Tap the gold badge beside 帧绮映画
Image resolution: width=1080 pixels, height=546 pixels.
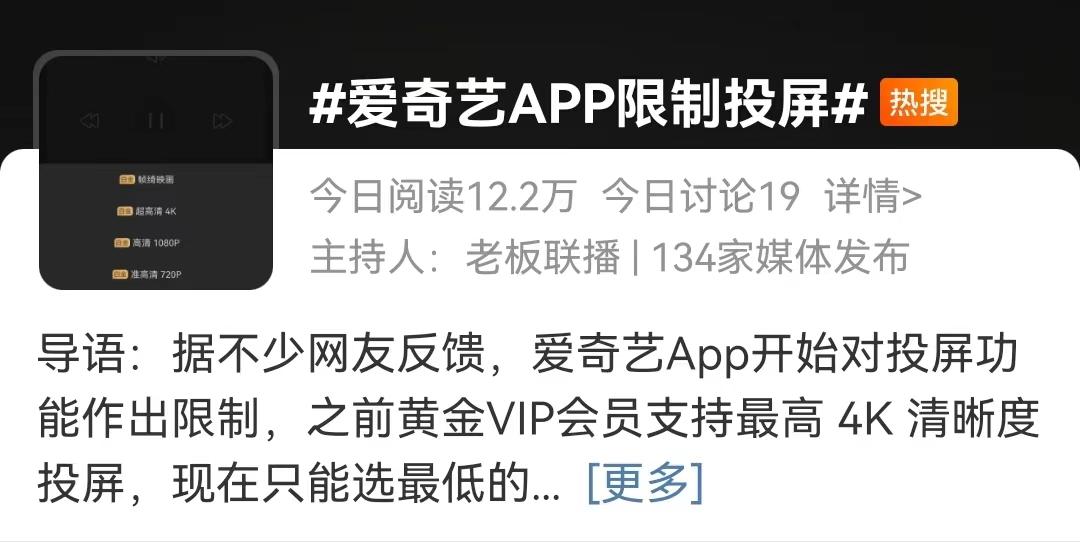[127, 180]
